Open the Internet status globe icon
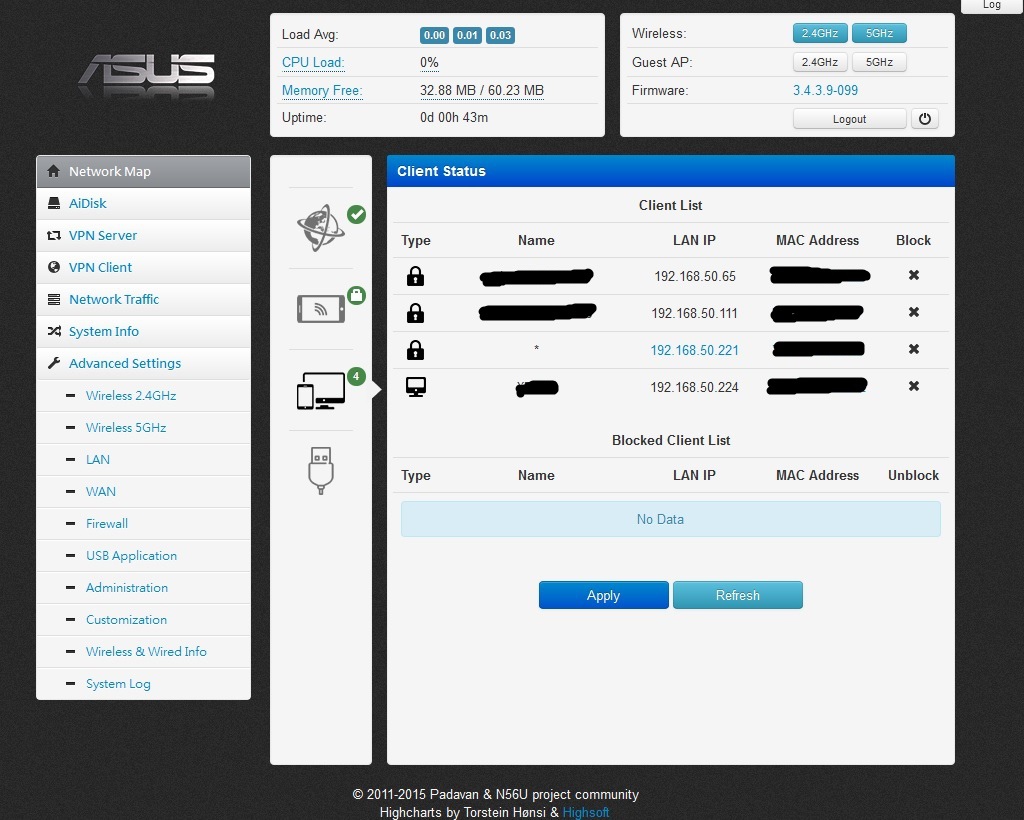Viewport: 1024px width, 820px height. coord(321,228)
